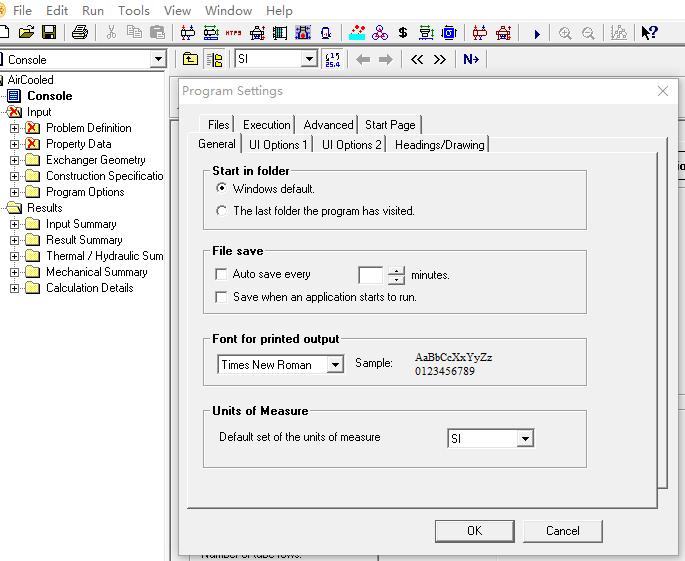Expand the Program Options tree node

(x=14, y=192)
